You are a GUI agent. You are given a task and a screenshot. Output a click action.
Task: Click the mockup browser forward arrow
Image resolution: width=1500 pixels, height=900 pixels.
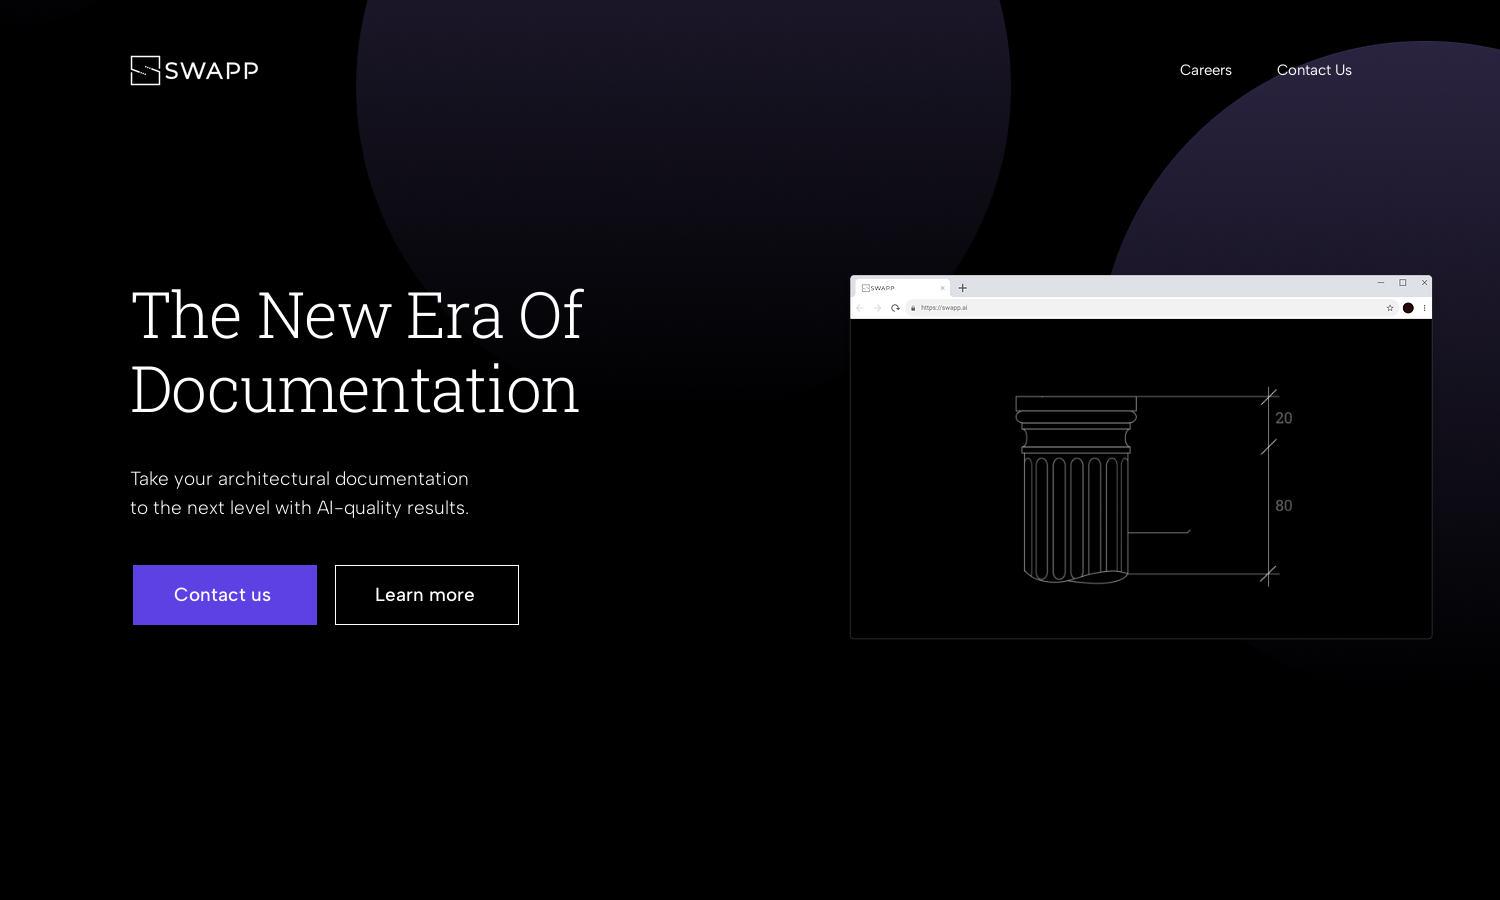877,308
